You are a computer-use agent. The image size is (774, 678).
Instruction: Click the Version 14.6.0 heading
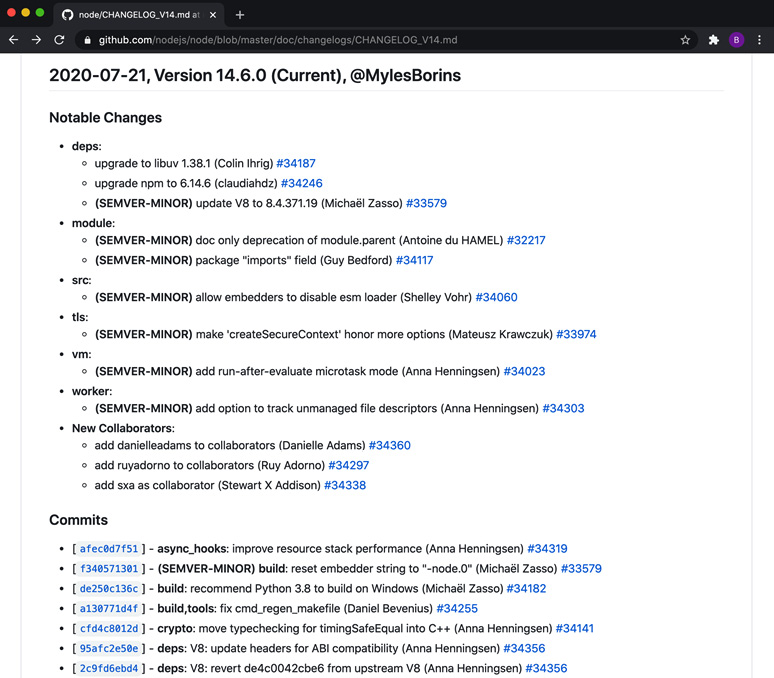click(x=255, y=75)
